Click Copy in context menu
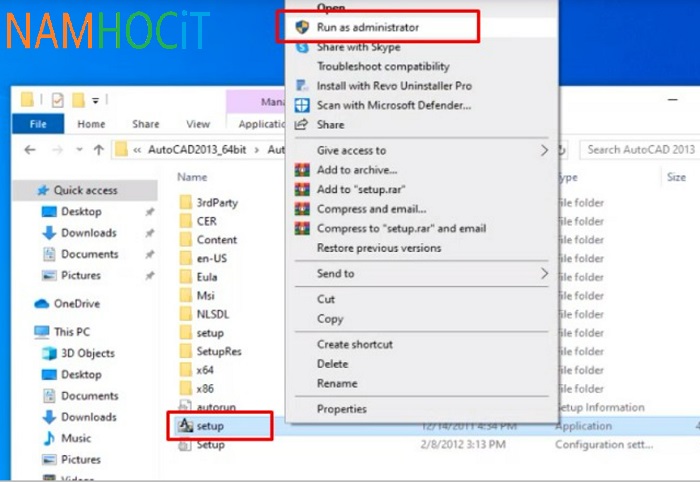Viewport: 700px width, 482px height. 421,319
